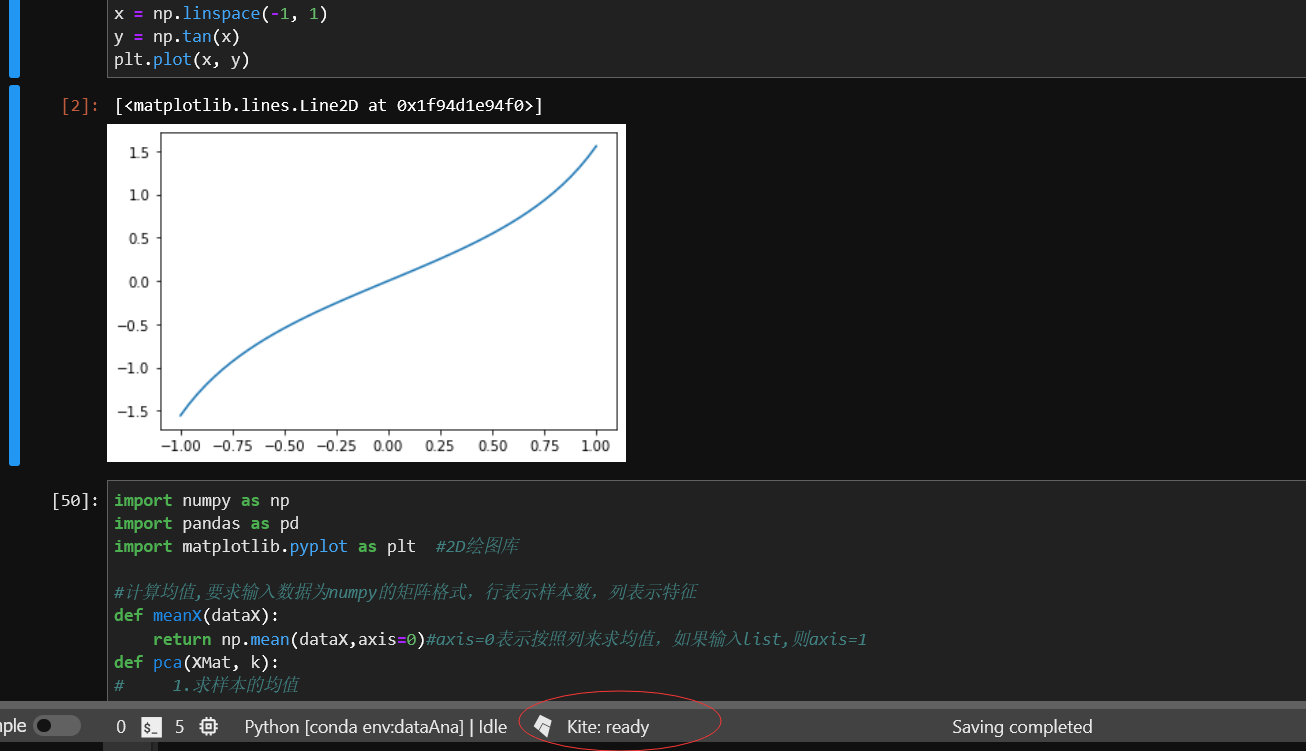Place cursor in plt.plot(x, y) line
This screenshot has width=1306, height=751.
point(182,60)
